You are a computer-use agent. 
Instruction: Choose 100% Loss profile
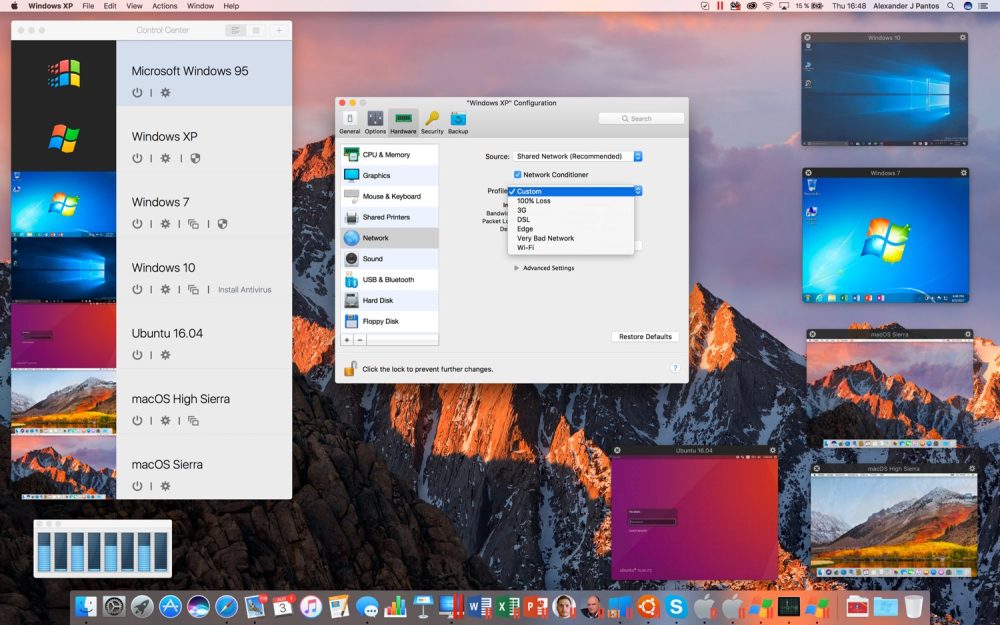tap(571, 201)
